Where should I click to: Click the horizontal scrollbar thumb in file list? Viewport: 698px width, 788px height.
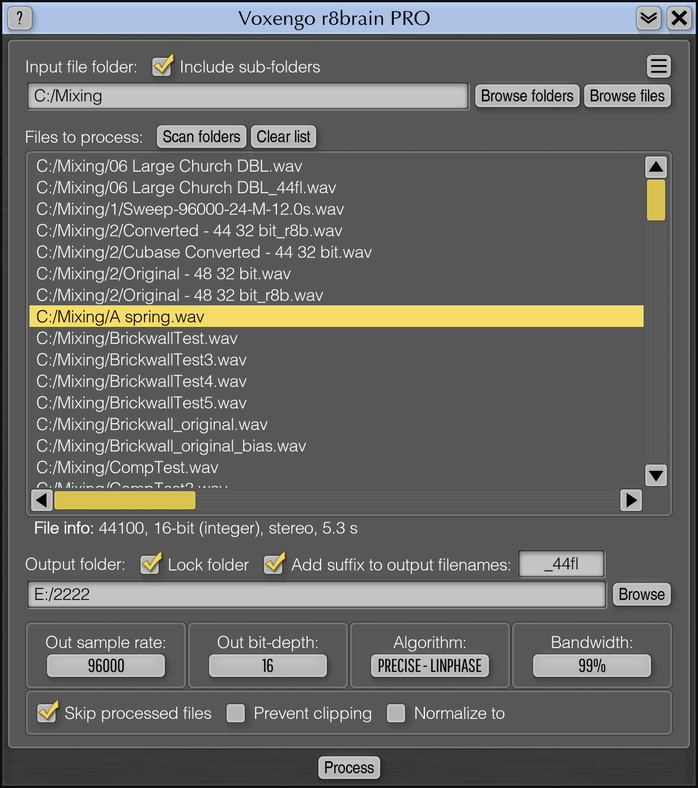tap(125, 500)
